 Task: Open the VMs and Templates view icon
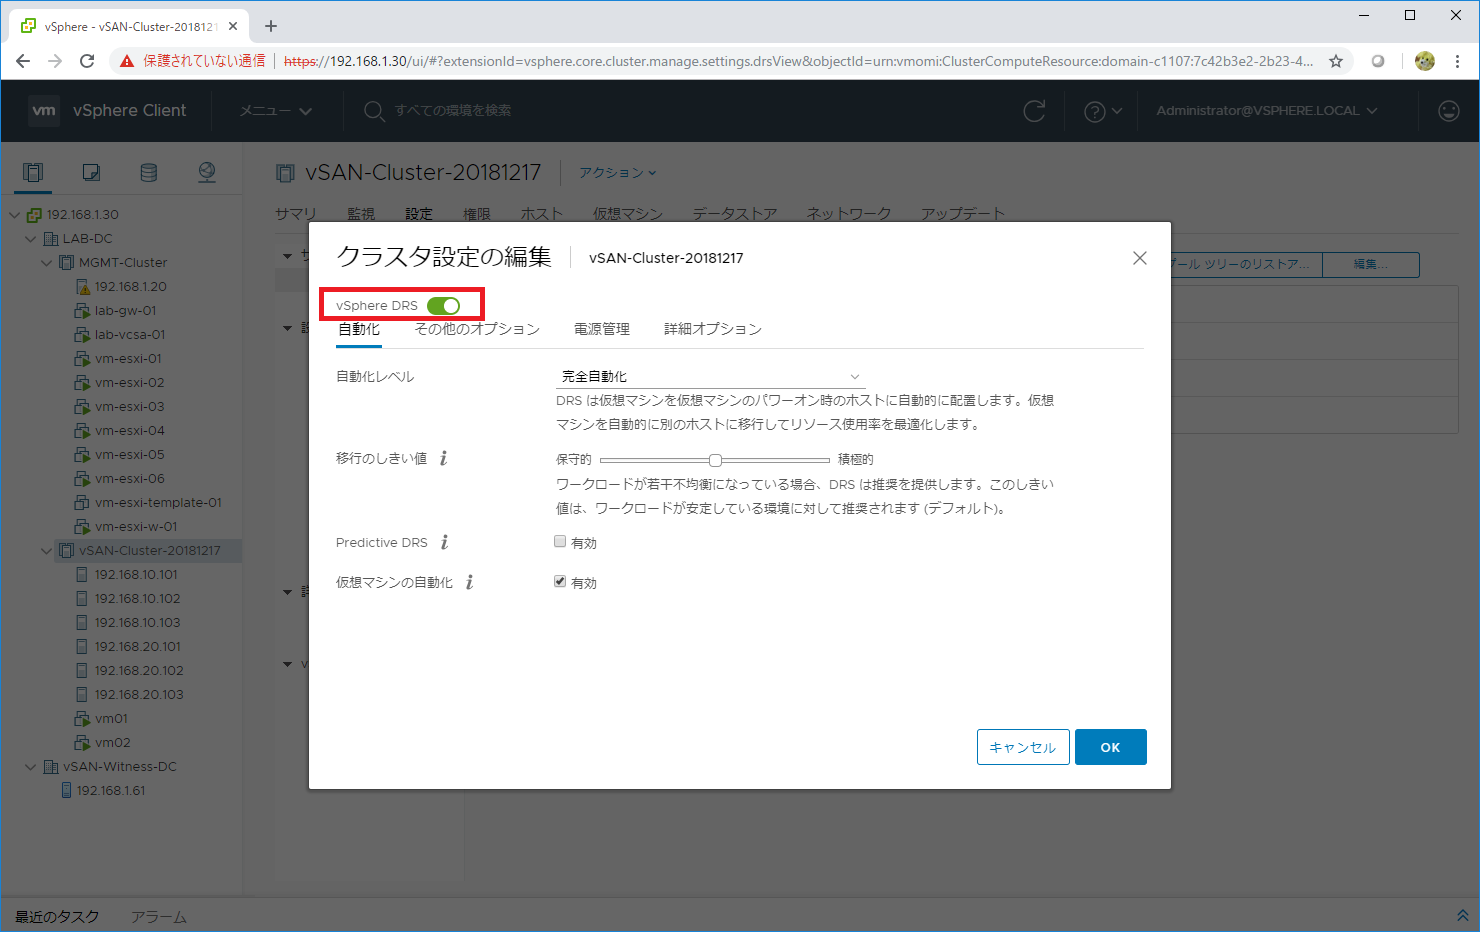[91, 172]
